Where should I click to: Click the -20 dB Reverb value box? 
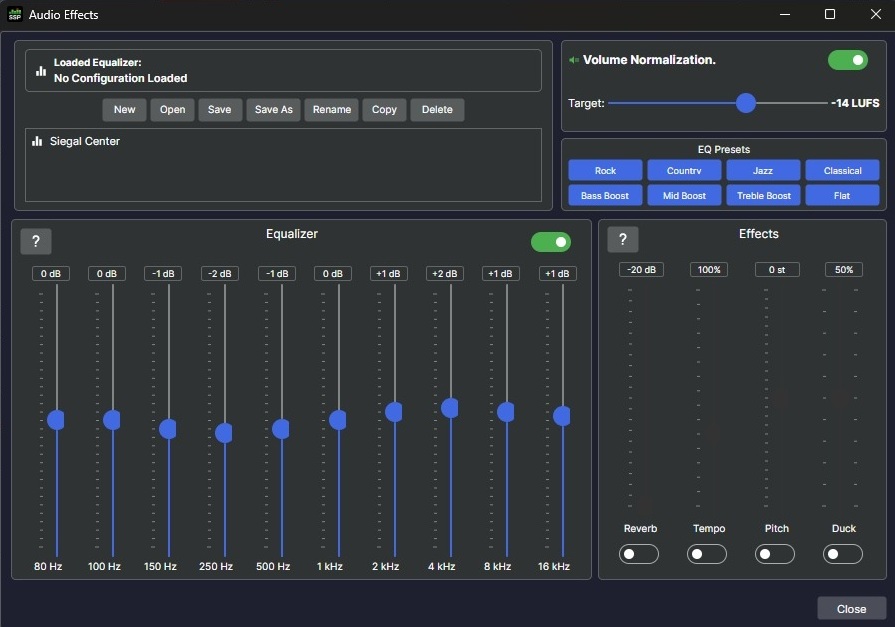click(641, 270)
